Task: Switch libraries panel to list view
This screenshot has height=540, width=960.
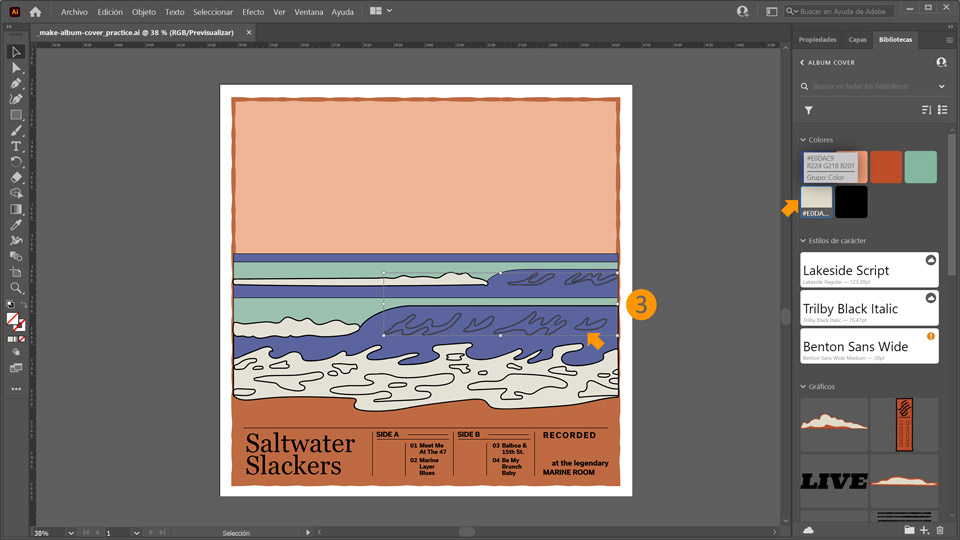Action: (x=942, y=111)
